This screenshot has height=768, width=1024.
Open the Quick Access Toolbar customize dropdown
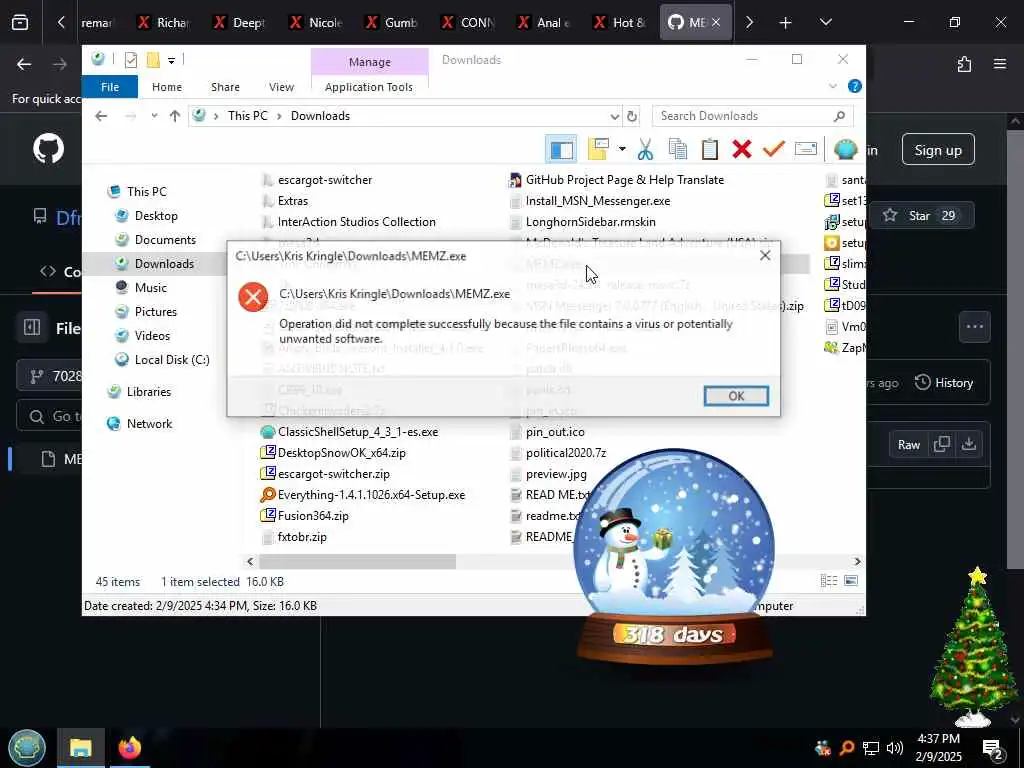171,61
